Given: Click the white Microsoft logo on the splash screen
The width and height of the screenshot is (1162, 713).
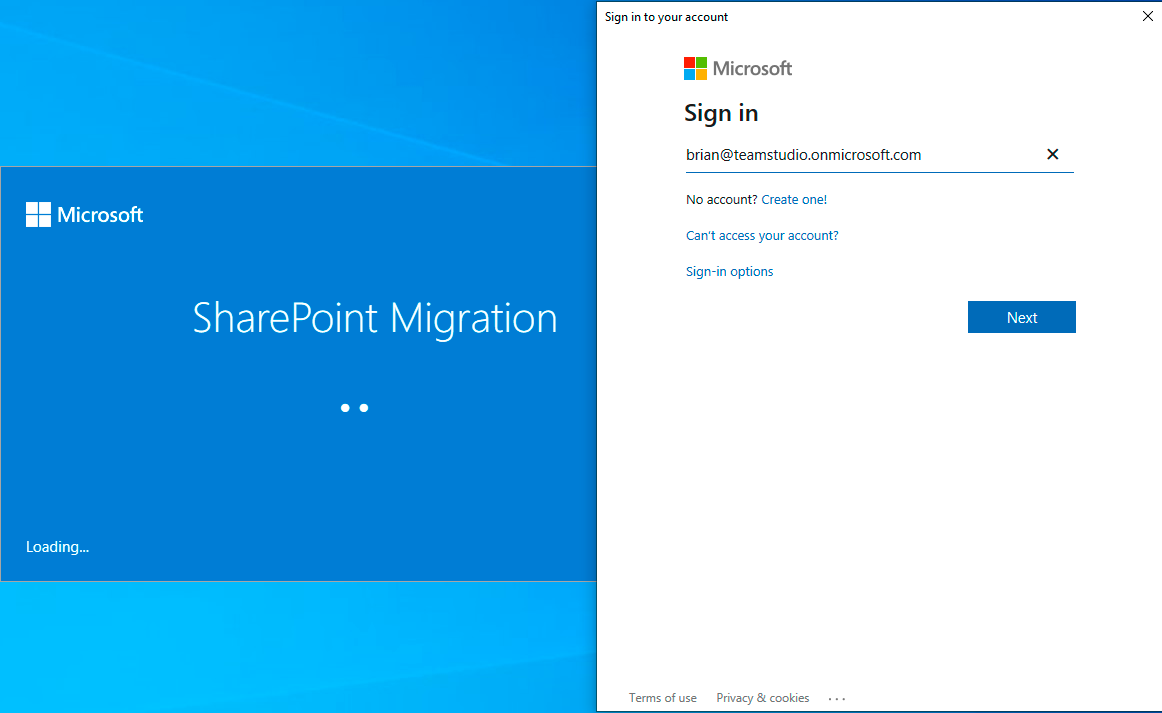Looking at the screenshot, I should pos(84,215).
